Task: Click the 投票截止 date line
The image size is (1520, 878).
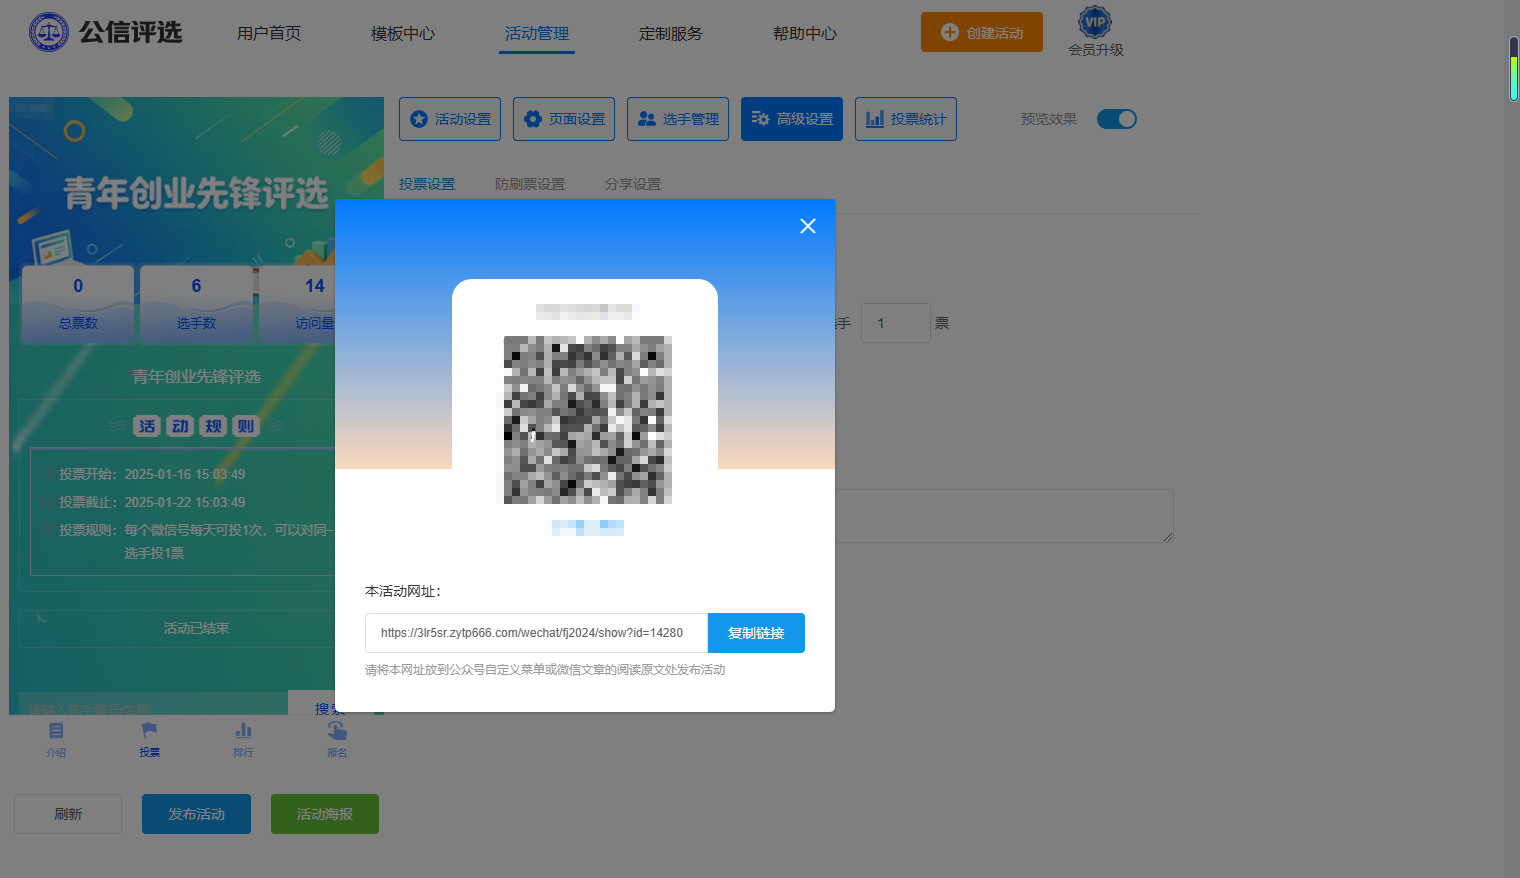Action: click(x=152, y=502)
